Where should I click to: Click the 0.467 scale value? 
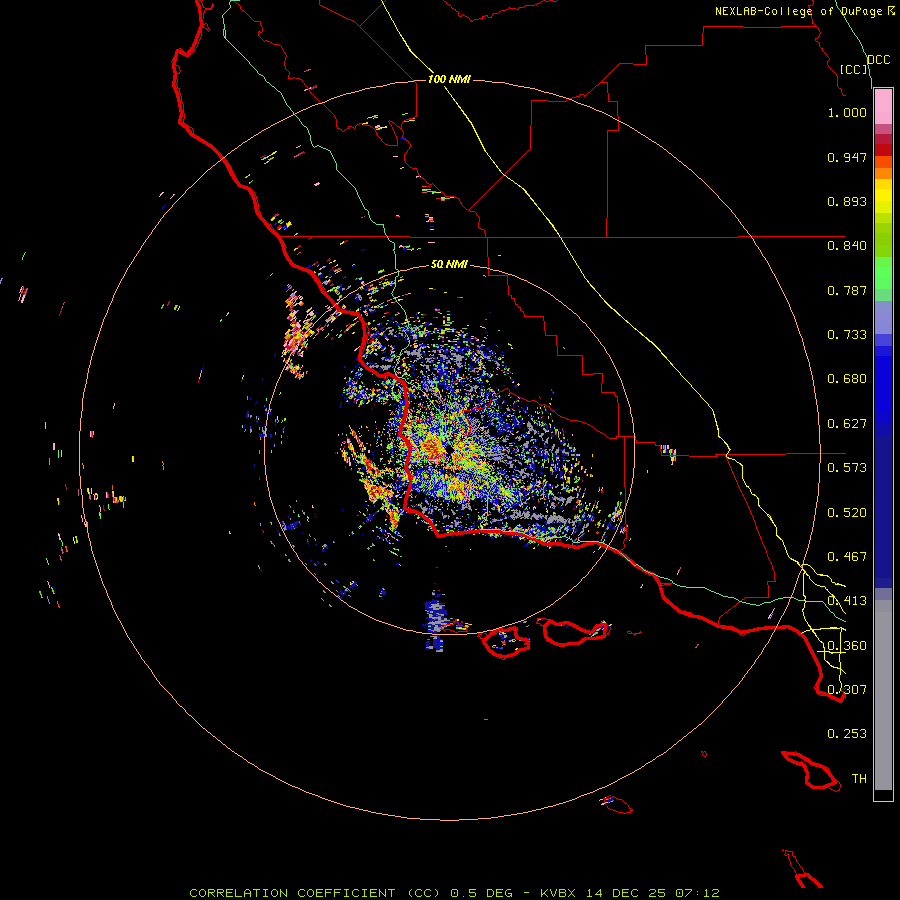pos(847,557)
